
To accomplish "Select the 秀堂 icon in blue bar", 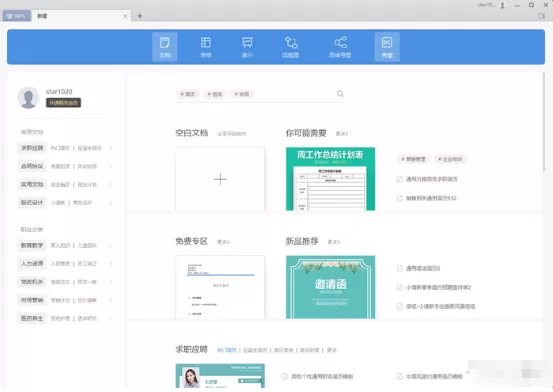I will pos(387,47).
